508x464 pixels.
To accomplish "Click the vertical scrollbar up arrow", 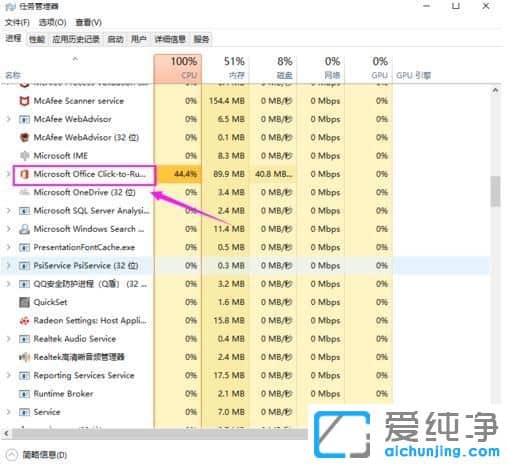I will (x=495, y=90).
